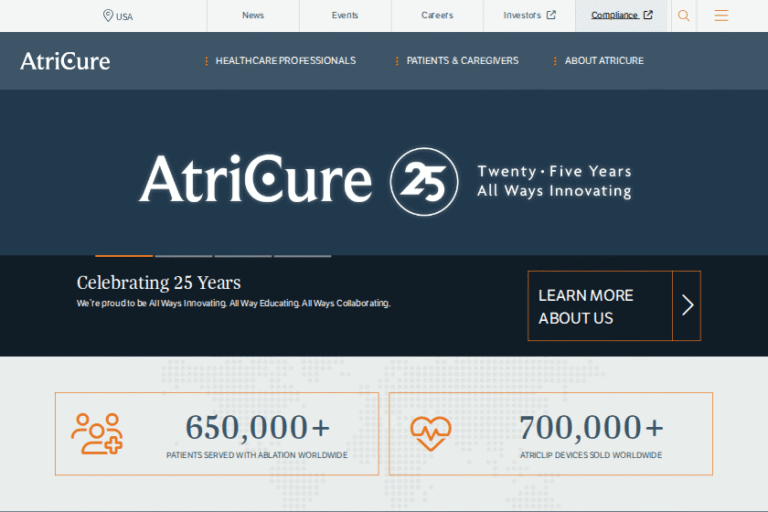Go to the Careers page
The height and width of the screenshot is (512, 768).
point(437,16)
